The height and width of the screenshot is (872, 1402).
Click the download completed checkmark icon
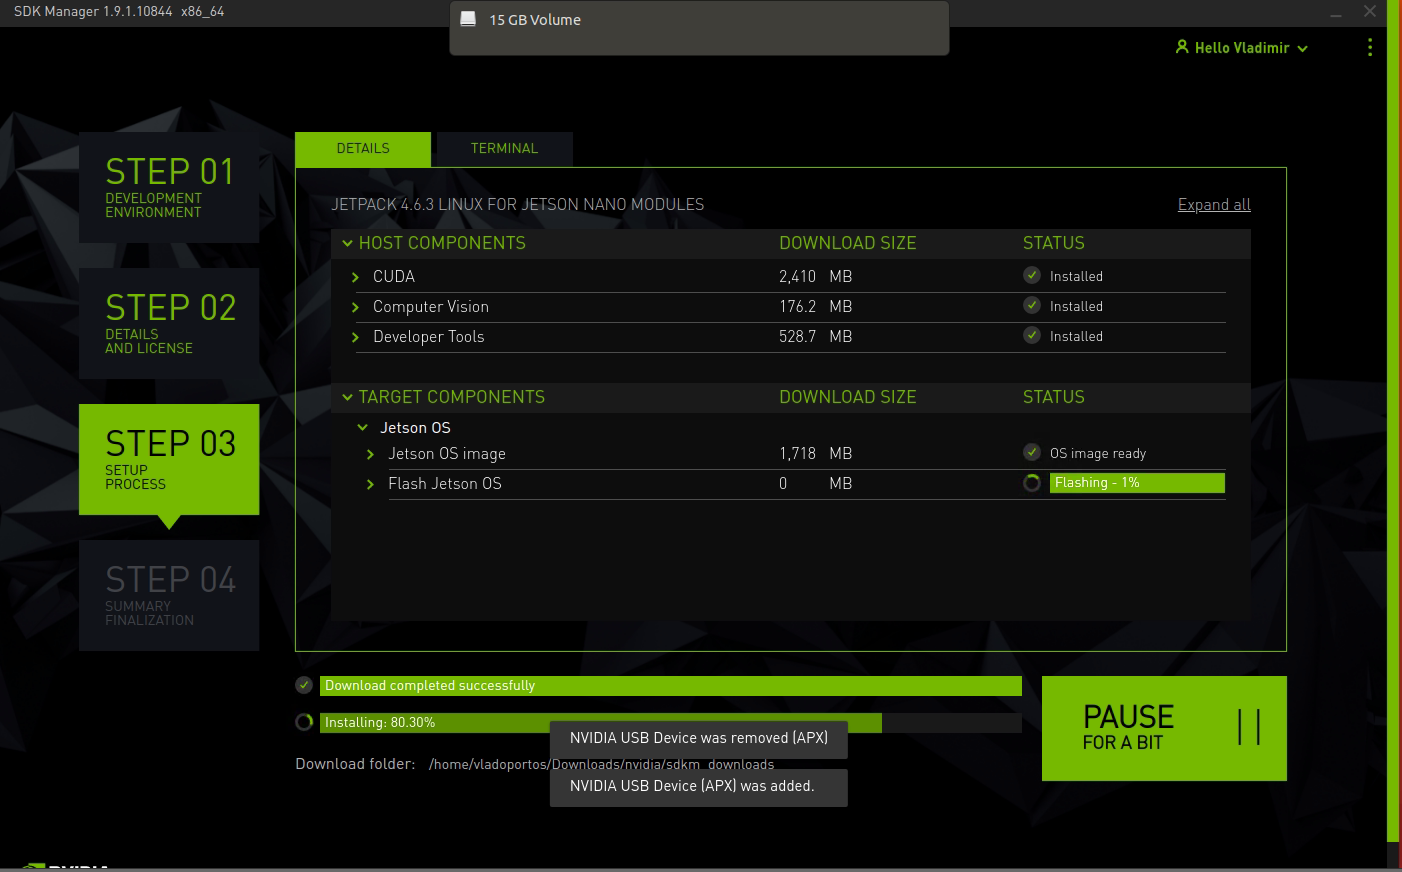coord(304,685)
